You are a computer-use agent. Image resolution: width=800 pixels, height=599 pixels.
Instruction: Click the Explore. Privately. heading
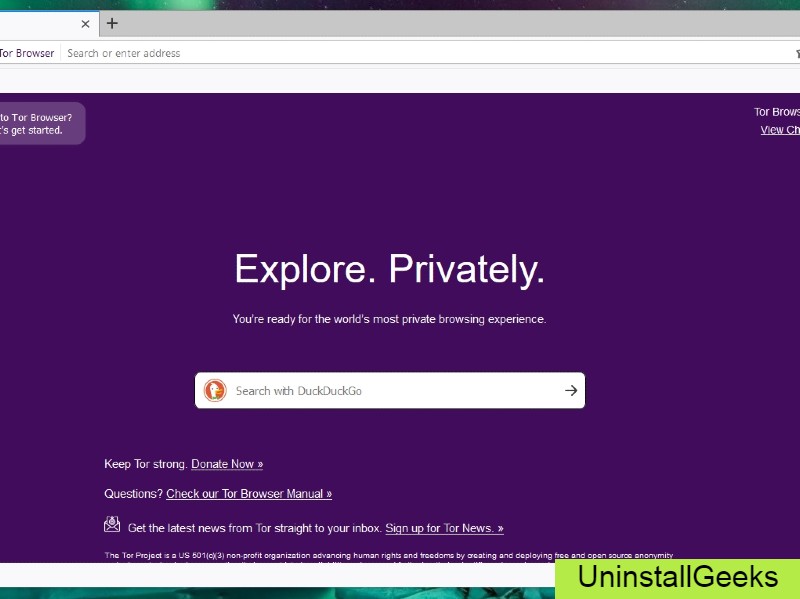point(389,269)
